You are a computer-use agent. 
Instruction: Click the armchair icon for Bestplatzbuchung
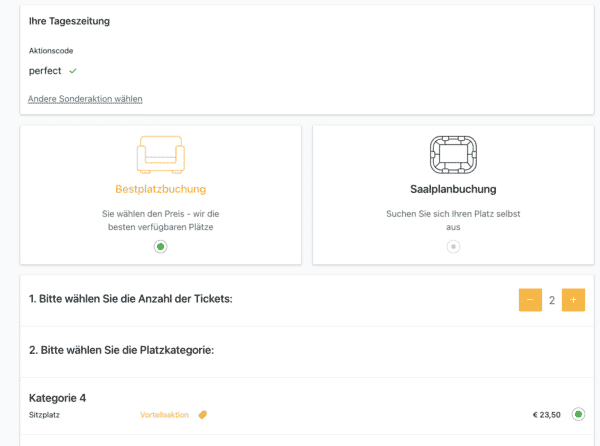(x=161, y=155)
